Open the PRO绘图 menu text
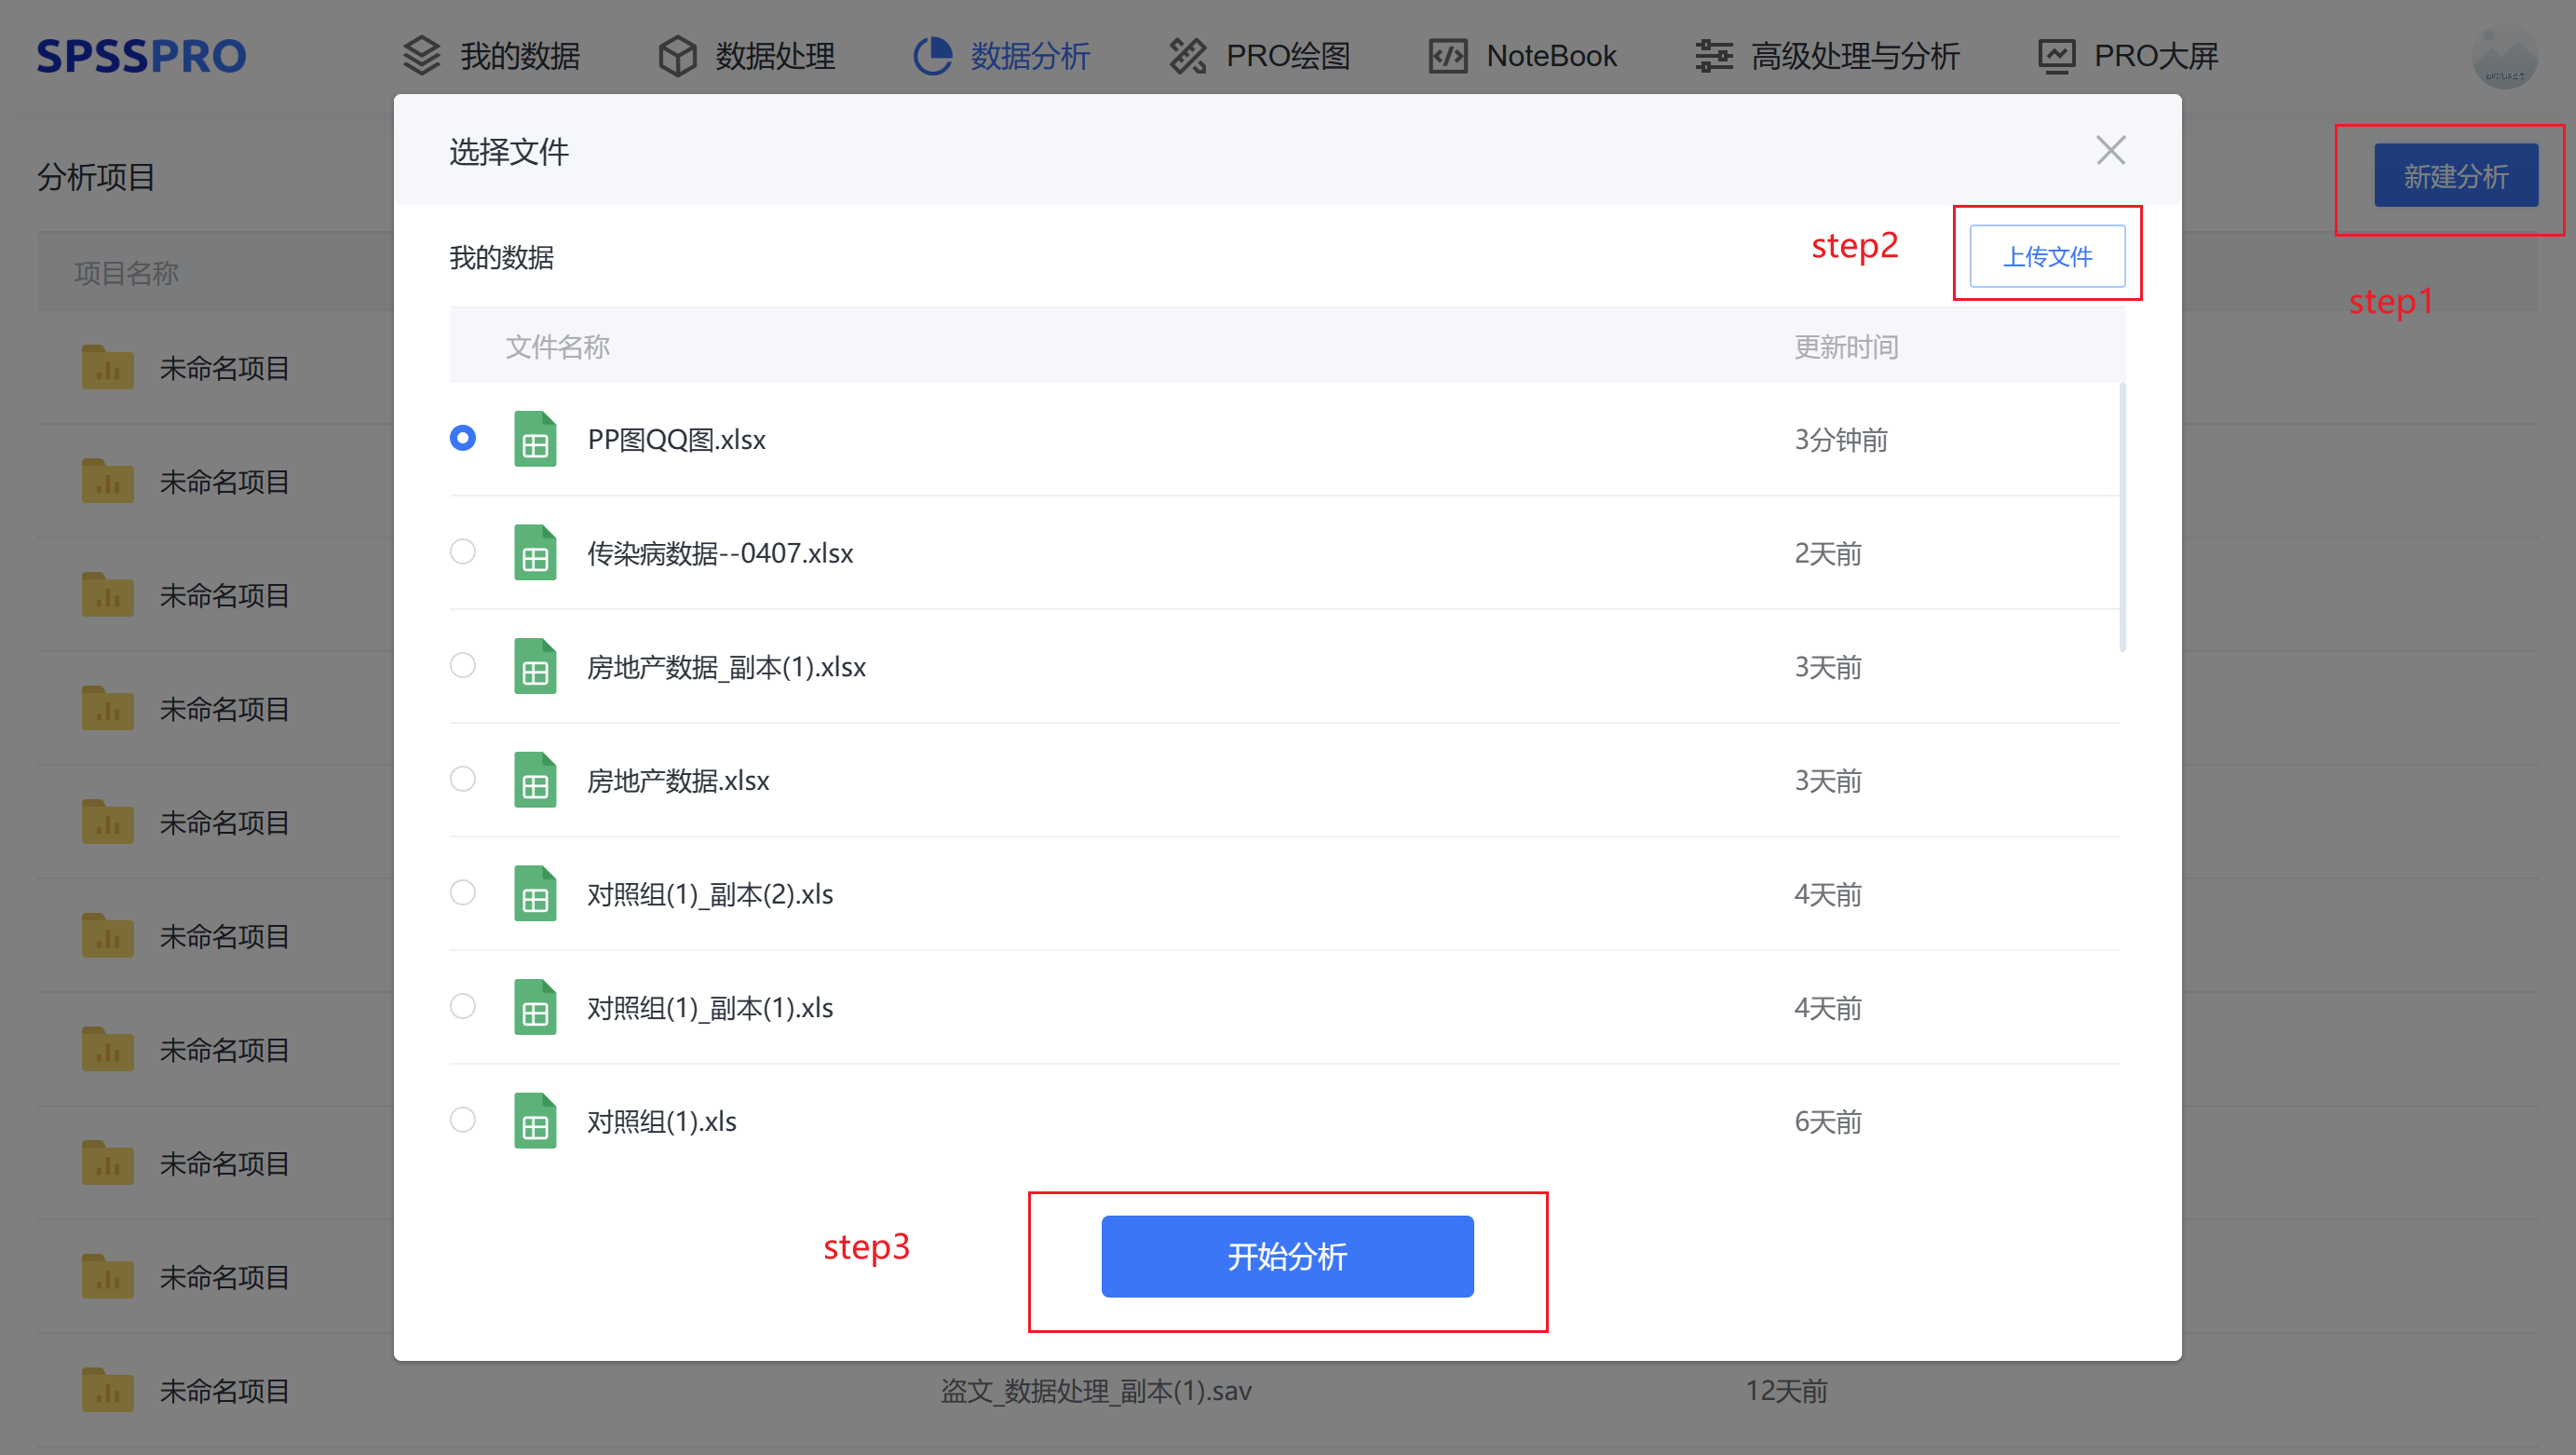The image size is (2576, 1455). click(1288, 56)
